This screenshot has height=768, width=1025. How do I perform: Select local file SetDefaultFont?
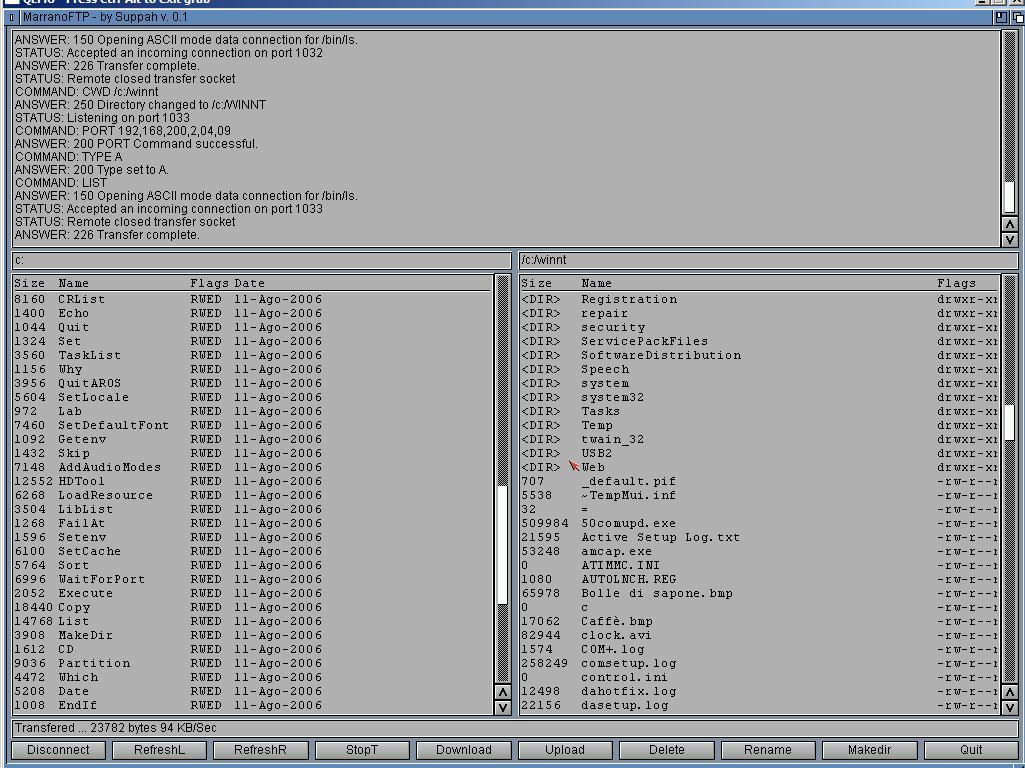(x=252, y=426)
